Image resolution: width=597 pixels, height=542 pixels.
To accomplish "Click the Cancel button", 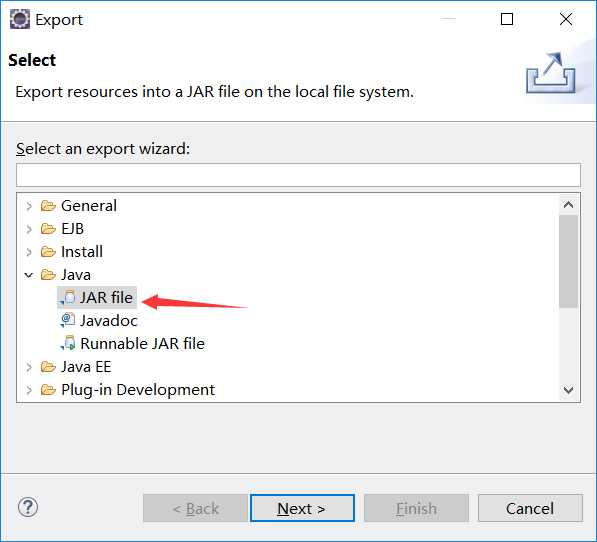I will (530, 508).
